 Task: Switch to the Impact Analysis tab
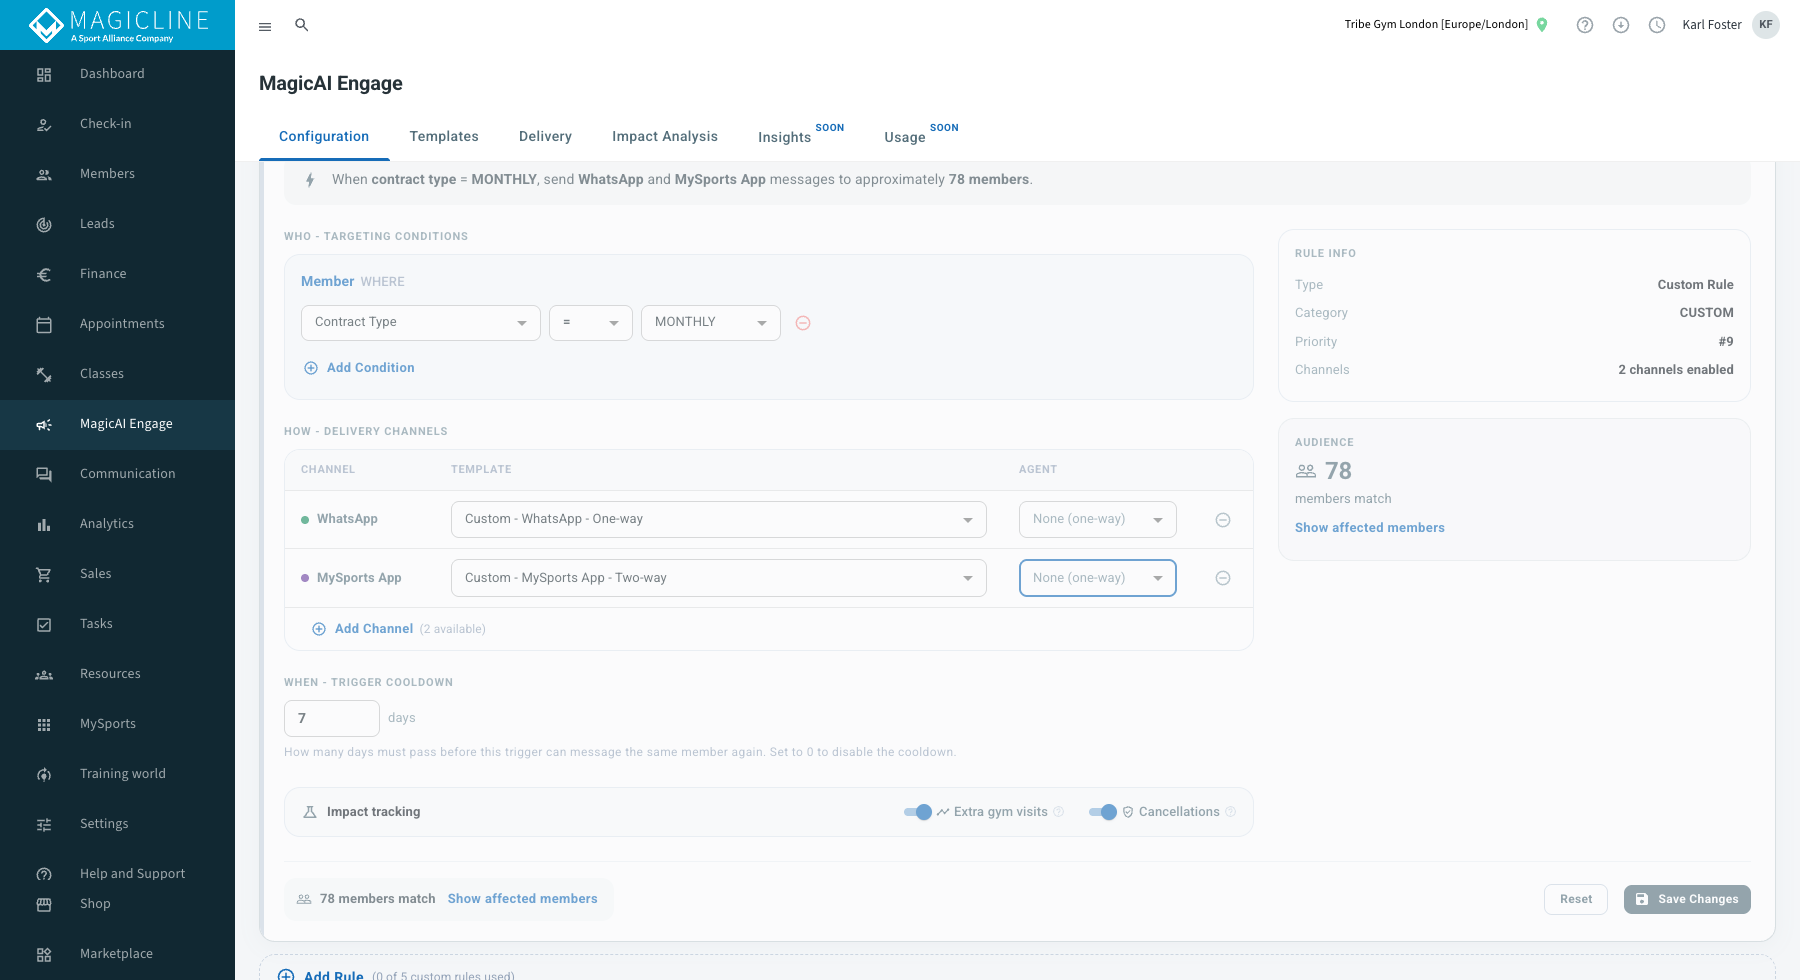coord(665,137)
